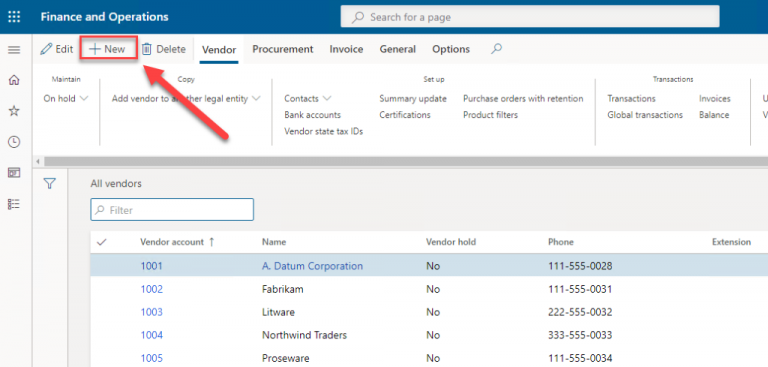Open Product filters
Screen dimensions: 768x367
point(490,115)
